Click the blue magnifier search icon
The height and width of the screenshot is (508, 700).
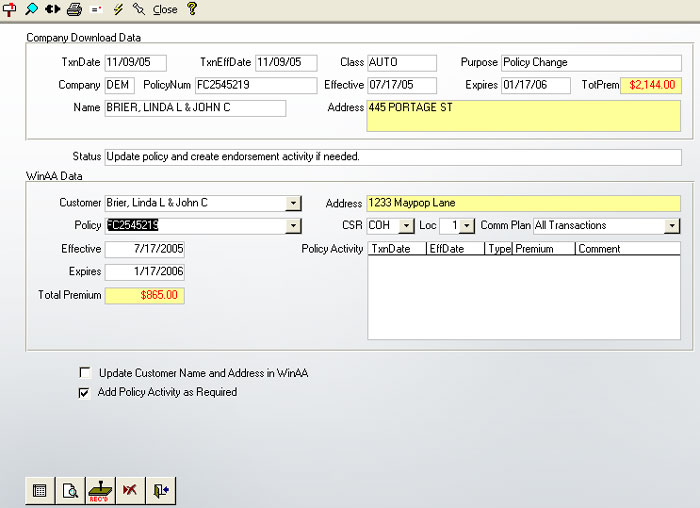[x=31, y=9]
